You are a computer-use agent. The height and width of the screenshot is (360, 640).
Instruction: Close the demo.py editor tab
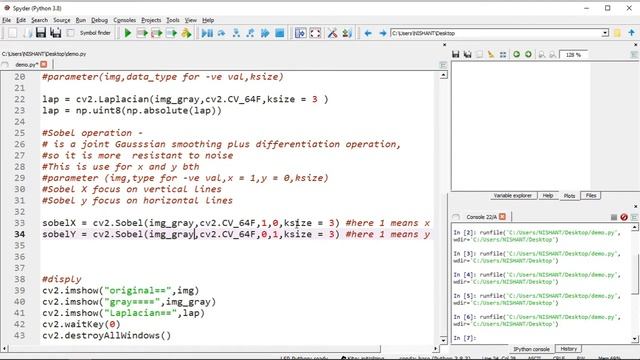(x=44, y=64)
